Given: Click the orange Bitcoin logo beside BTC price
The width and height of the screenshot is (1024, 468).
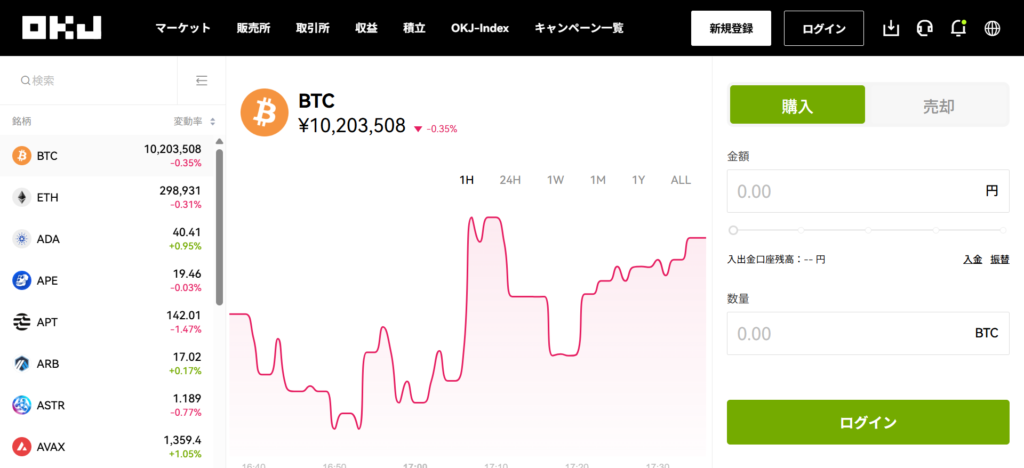Looking at the screenshot, I should pyautogui.click(x=265, y=114).
